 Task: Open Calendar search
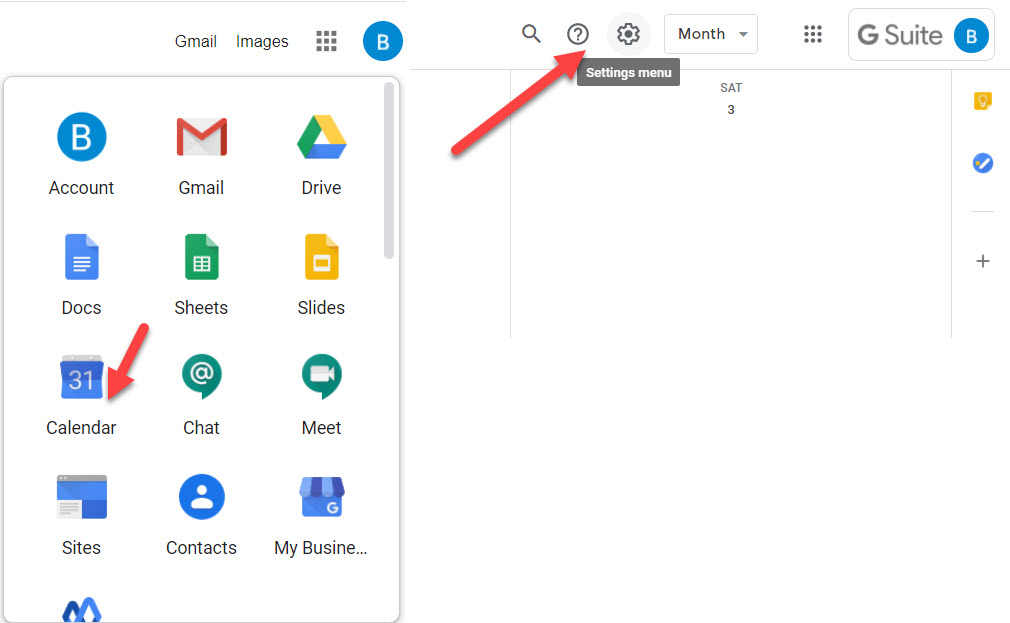tap(531, 33)
